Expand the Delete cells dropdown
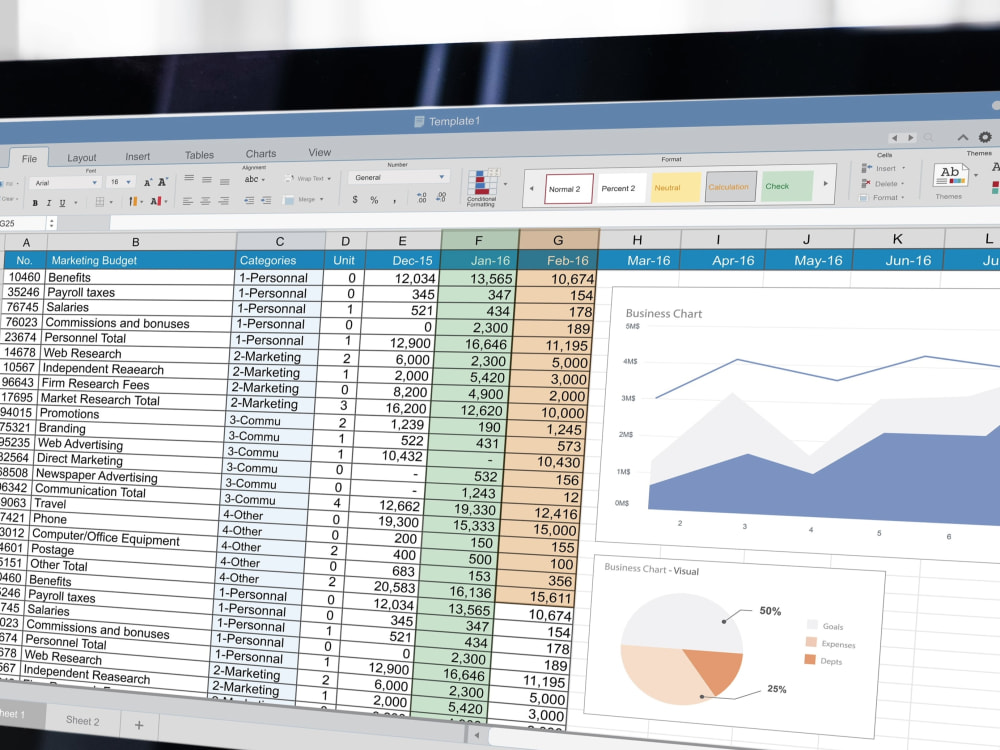Screen dimensions: 1000x750 [903, 183]
